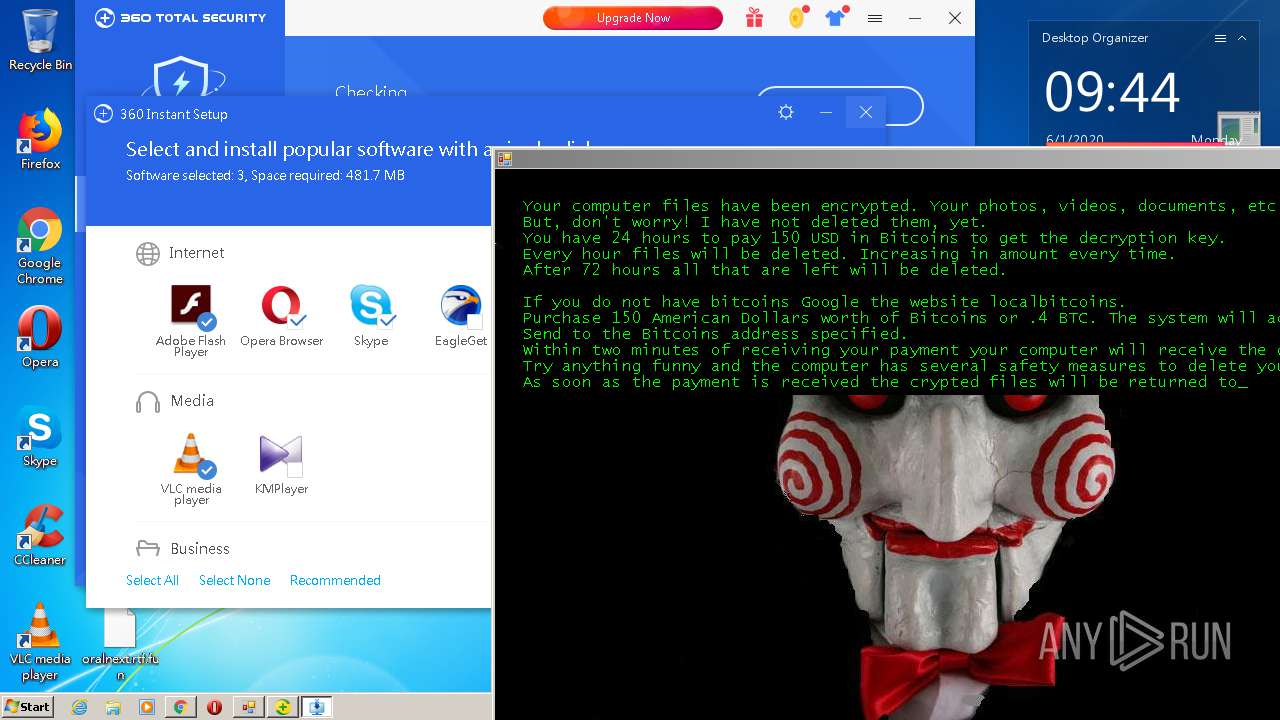Close the 360 Instant Setup window
This screenshot has width=1280, height=720.
(x=866, y=112)
